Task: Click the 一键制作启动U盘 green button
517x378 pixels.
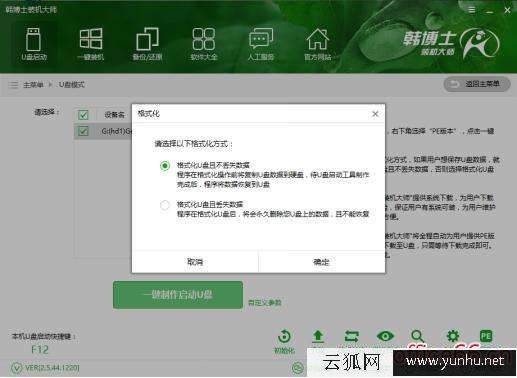Action: click(x=178, y=295)
